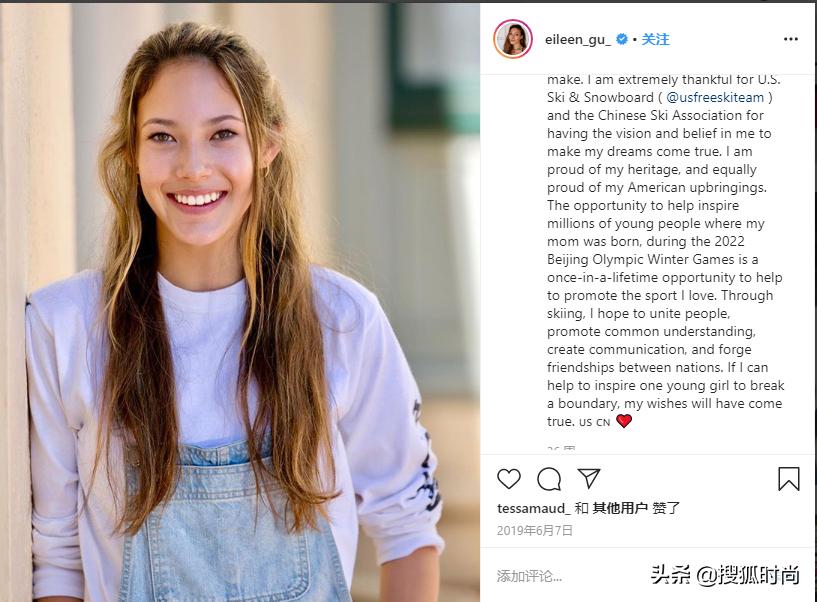Click the 头条 @搜狐时尚 watermark

point(725,575)
